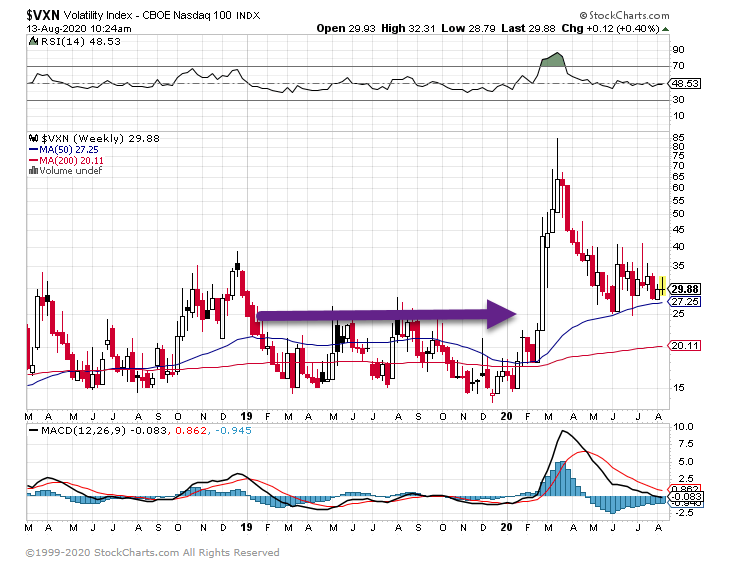
Task: Click the green up-triangle change indicator
Action: click(x=666, y=29)
